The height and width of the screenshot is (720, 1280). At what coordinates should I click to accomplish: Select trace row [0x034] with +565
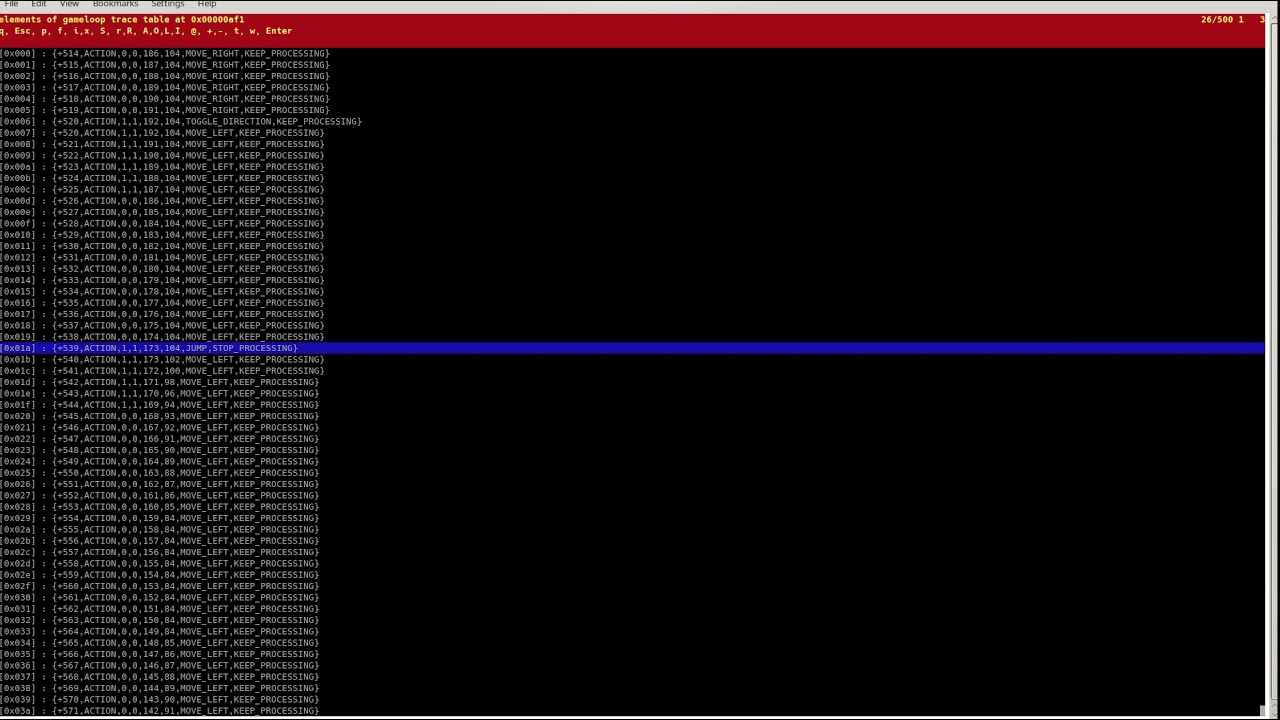click(160, 643)
